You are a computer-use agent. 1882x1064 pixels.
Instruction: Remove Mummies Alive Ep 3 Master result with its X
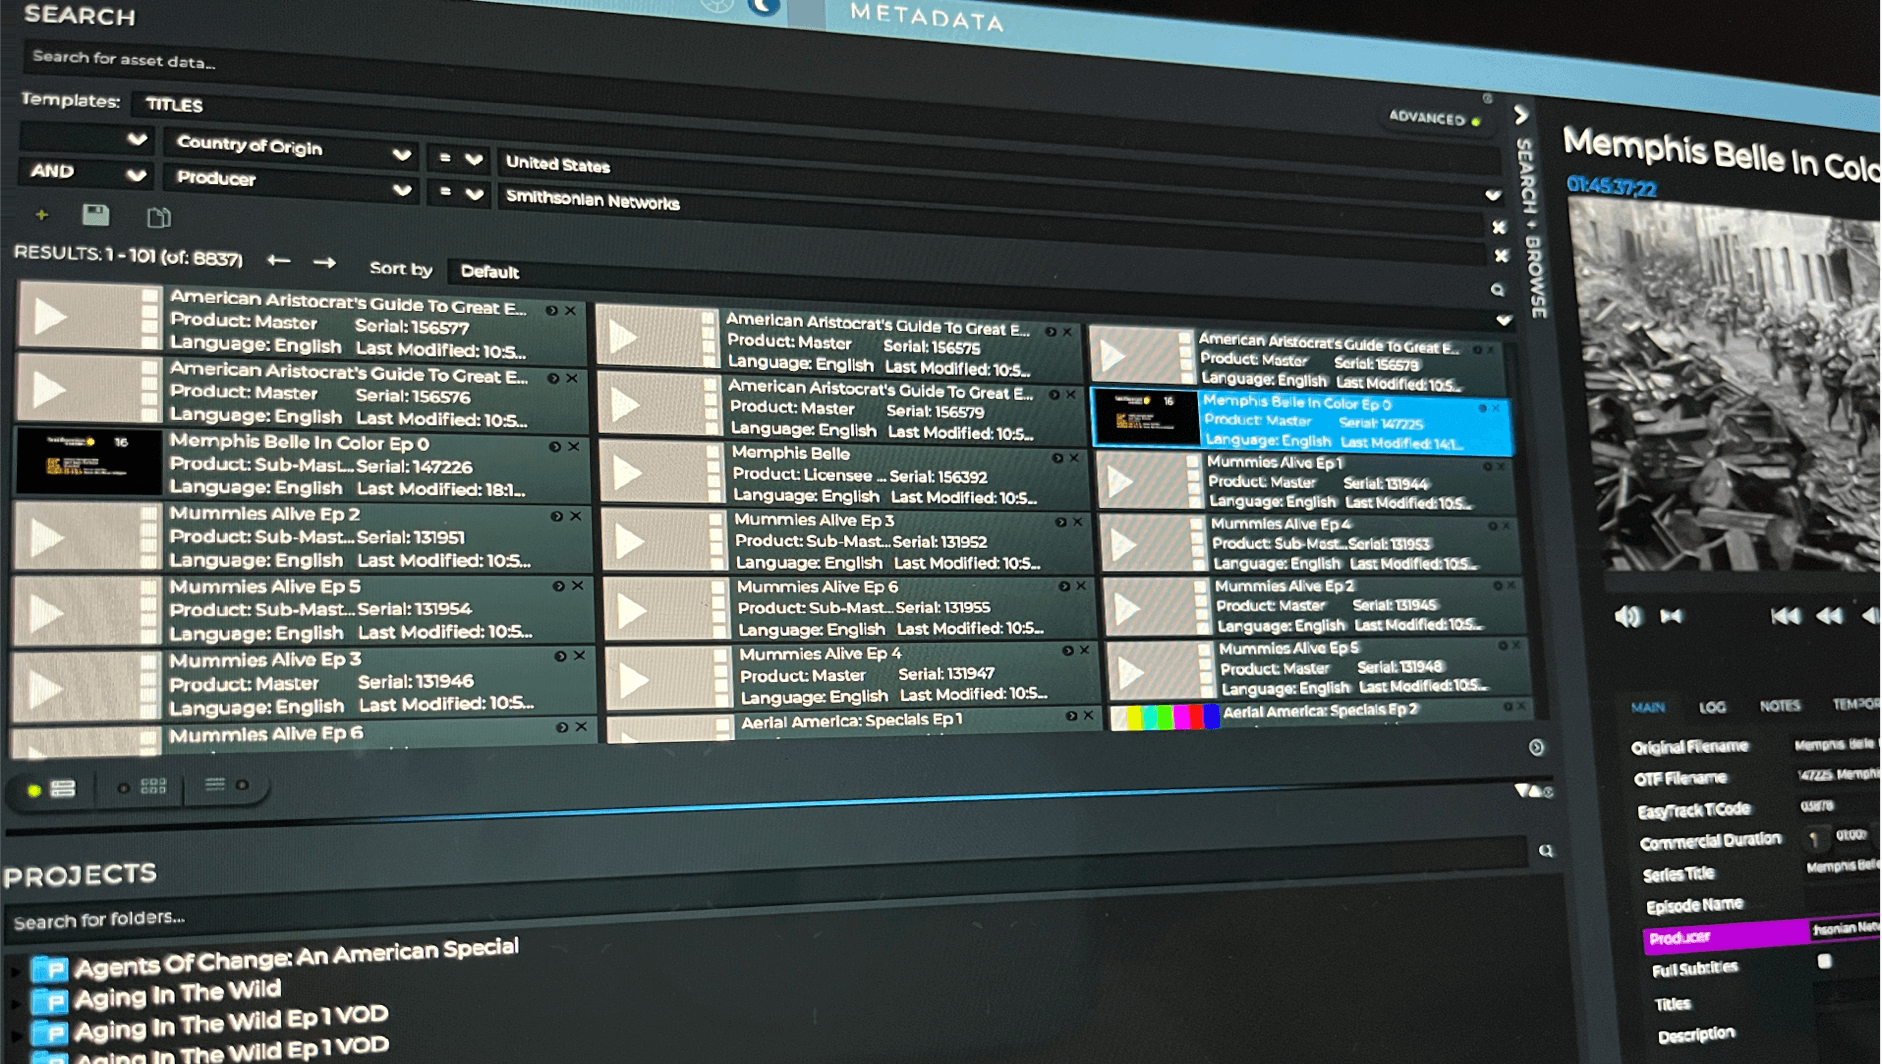[579, 656]
